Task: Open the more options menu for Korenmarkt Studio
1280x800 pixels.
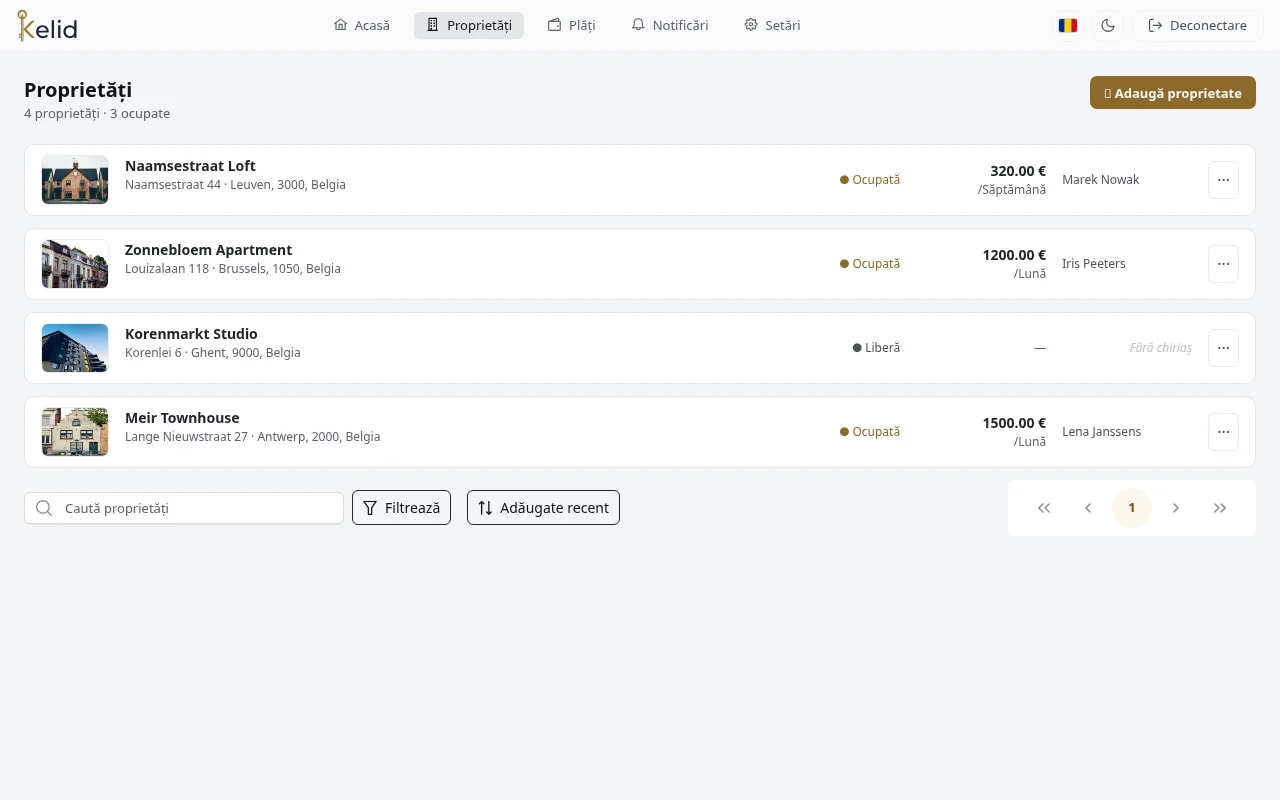Action: click(x=1223, y=348)
